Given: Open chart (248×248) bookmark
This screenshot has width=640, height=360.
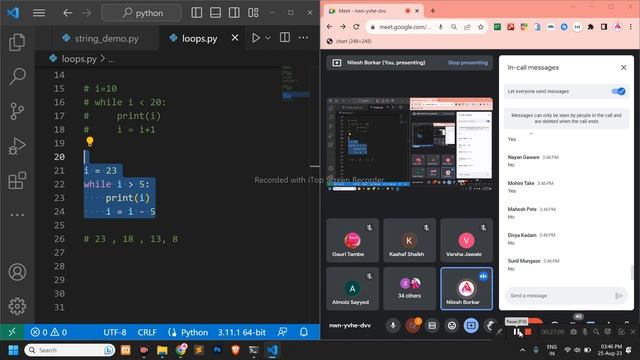Looking at the screenshot, I should tap(349, 41).
